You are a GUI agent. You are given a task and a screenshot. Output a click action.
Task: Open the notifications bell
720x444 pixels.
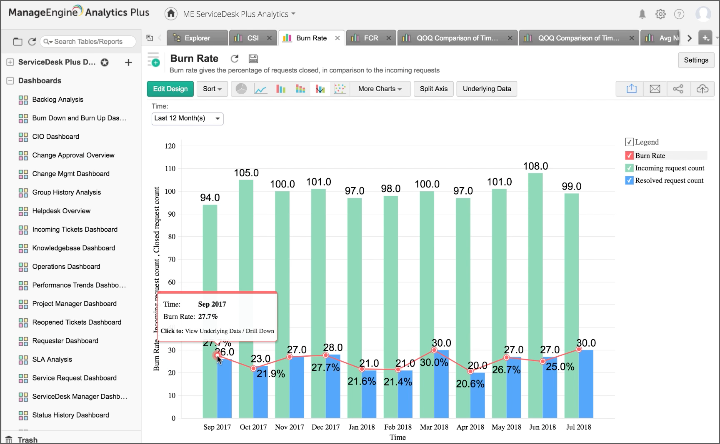click(x=641, y=14)
